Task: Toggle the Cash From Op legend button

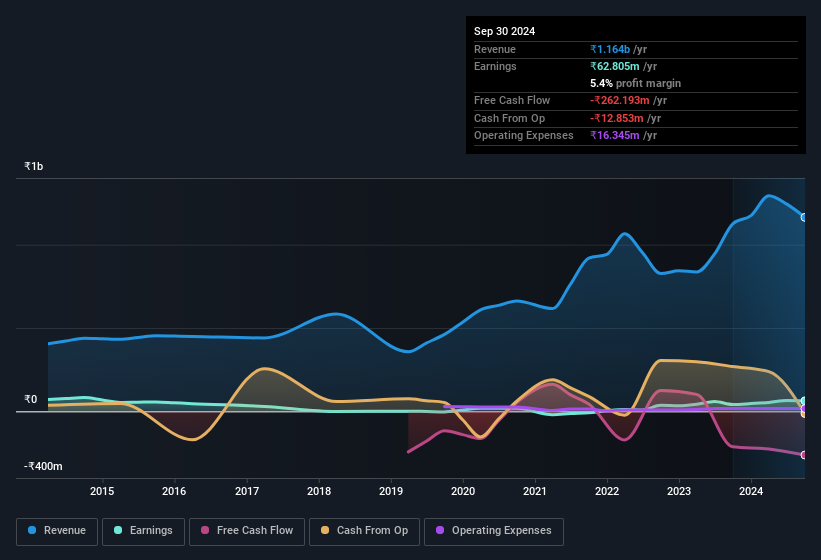Action: pyautogui.click(x=364, y=531)
